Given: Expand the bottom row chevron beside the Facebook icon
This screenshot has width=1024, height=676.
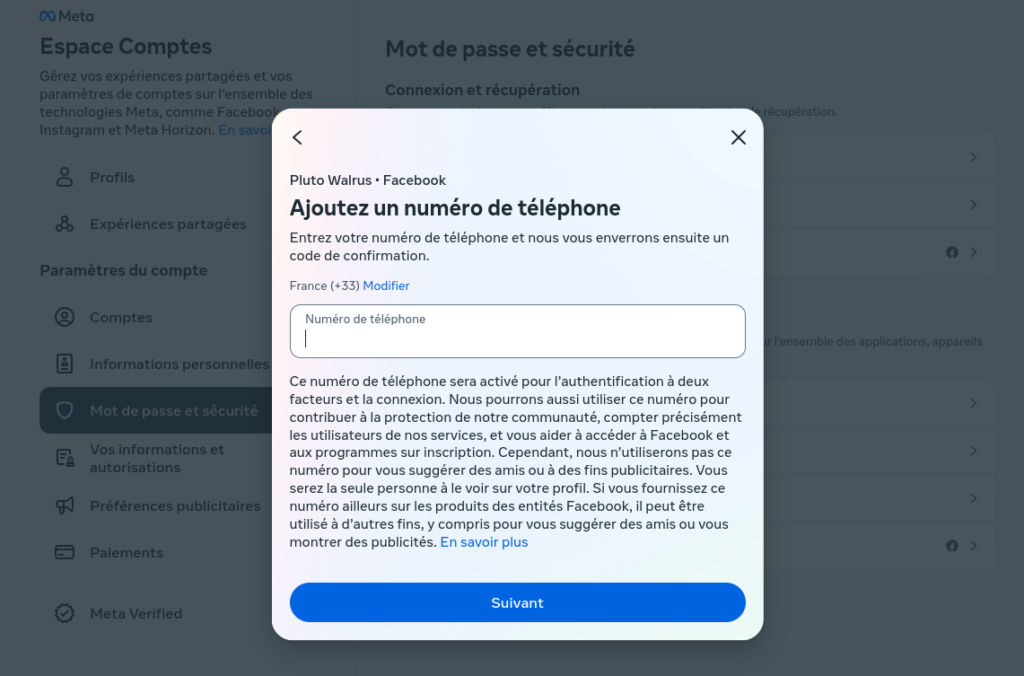Looking at the screenshot, I should click(973, 546).
